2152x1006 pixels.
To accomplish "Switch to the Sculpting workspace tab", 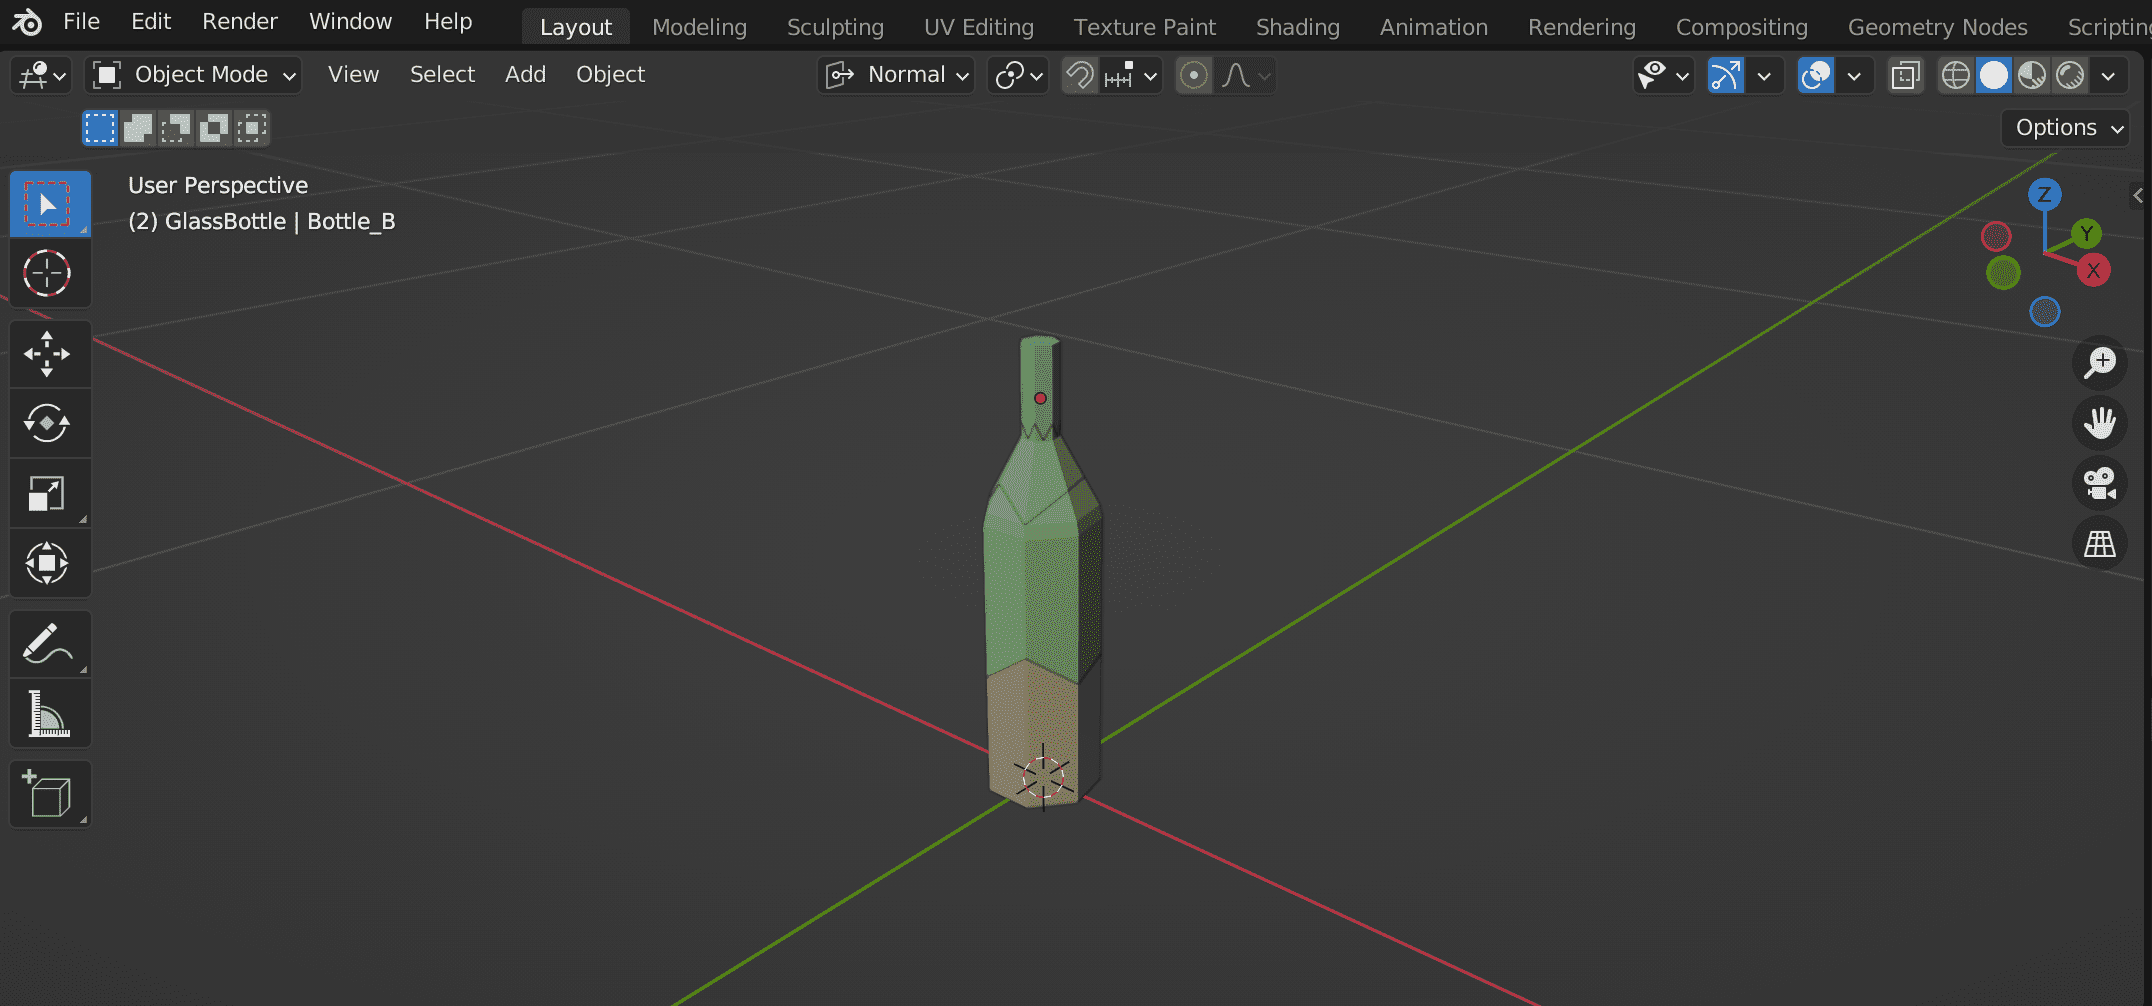I will coord(835,27).
